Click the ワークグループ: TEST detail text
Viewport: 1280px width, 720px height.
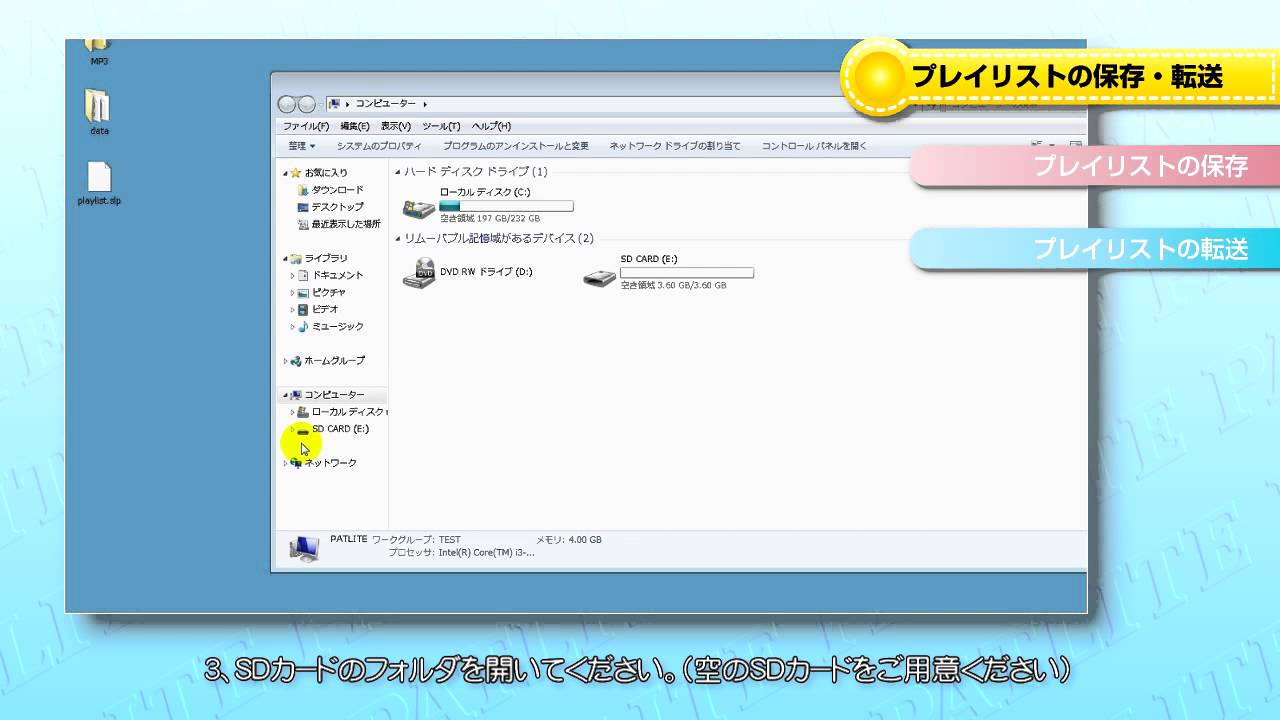(416, 540)
